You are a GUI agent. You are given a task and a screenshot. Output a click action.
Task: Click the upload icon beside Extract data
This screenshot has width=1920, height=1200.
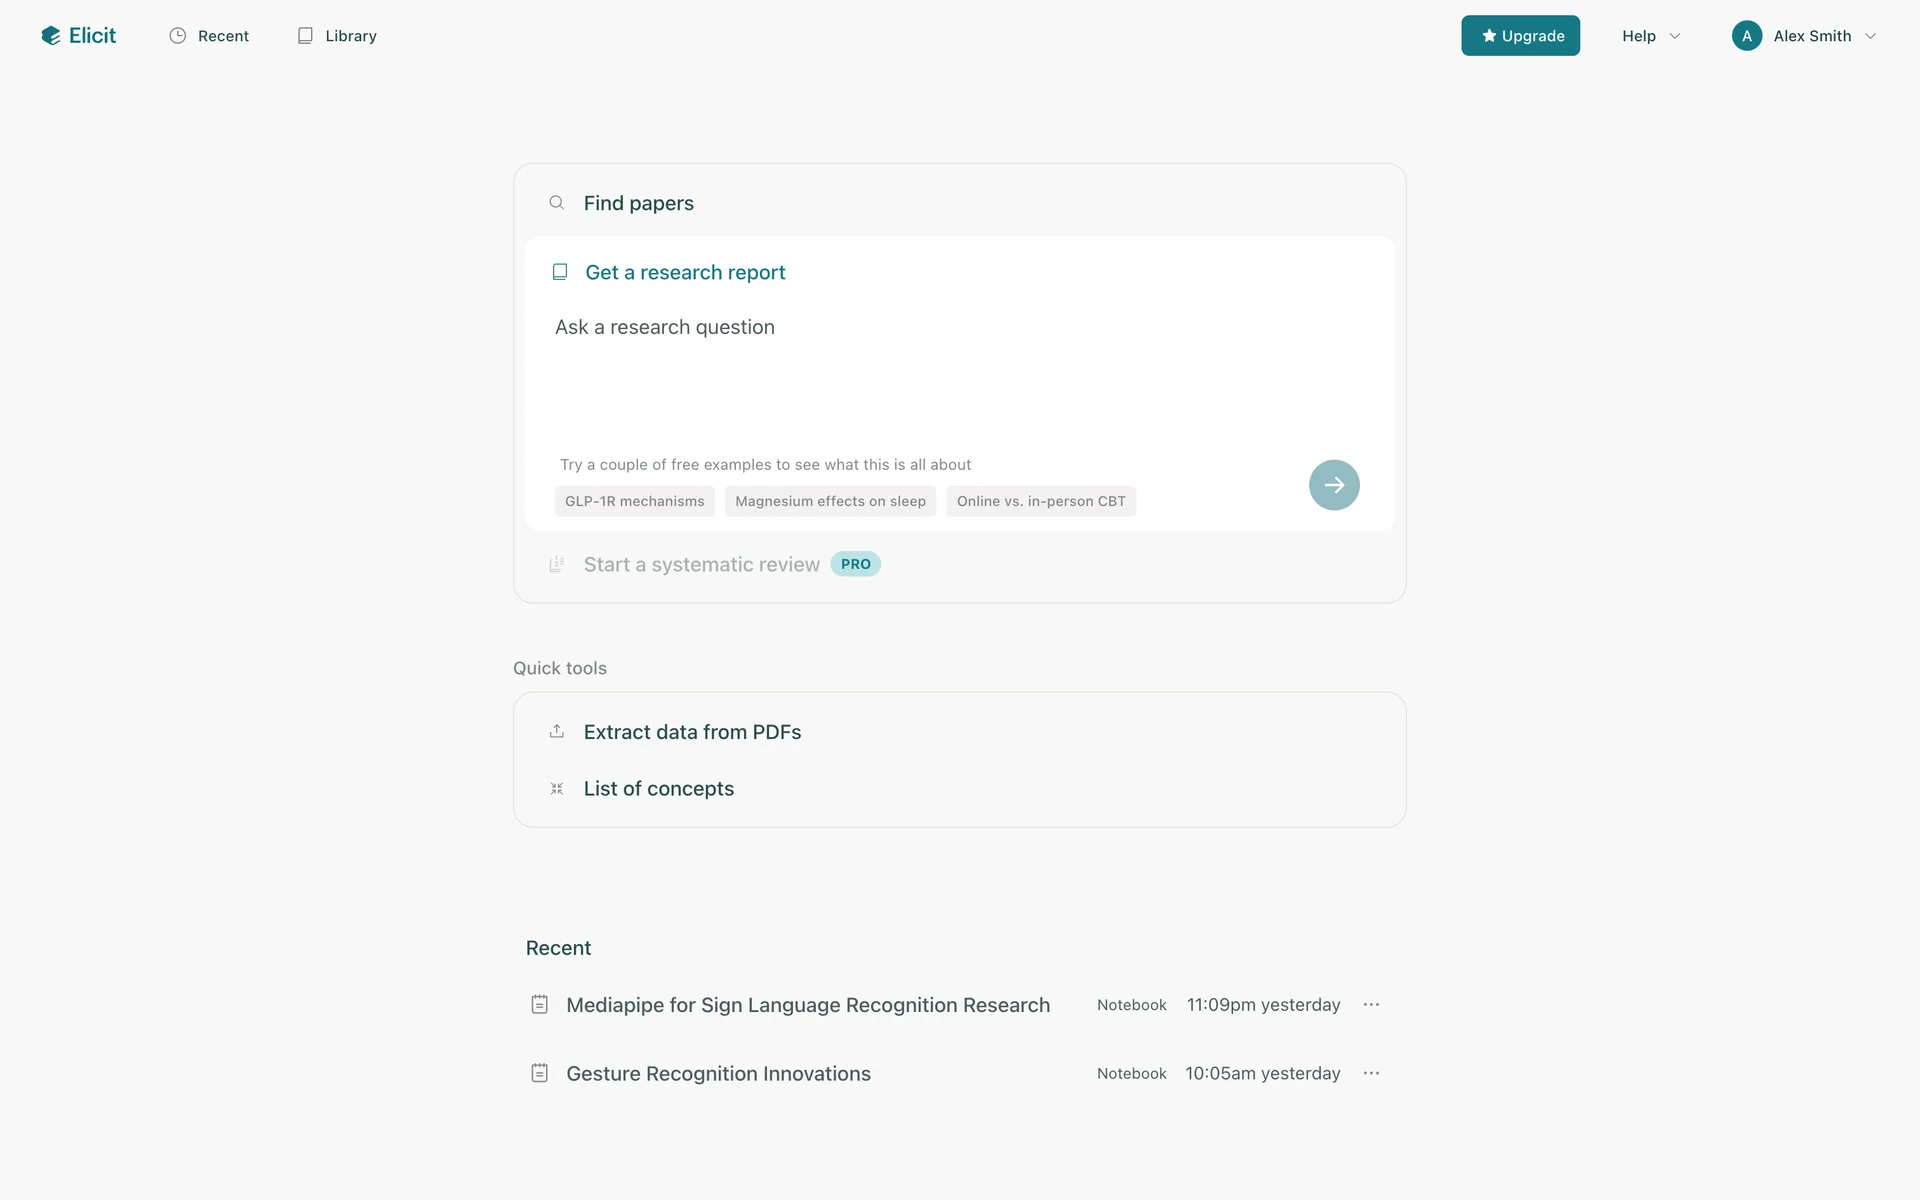[557, 732]
